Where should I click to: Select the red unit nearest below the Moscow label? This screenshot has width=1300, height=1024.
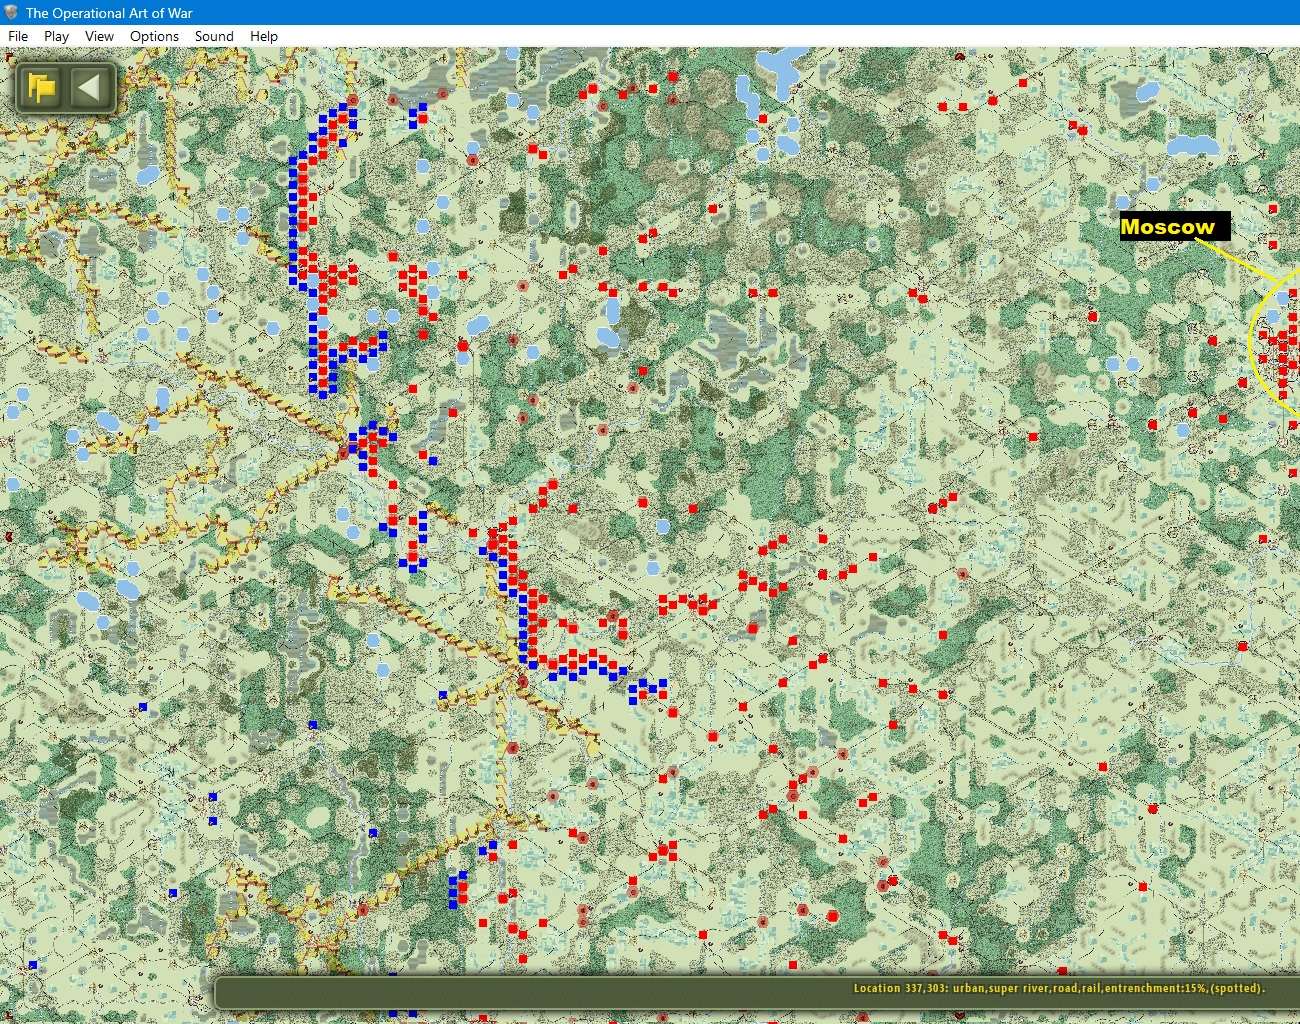click(x=1212, y=341)
